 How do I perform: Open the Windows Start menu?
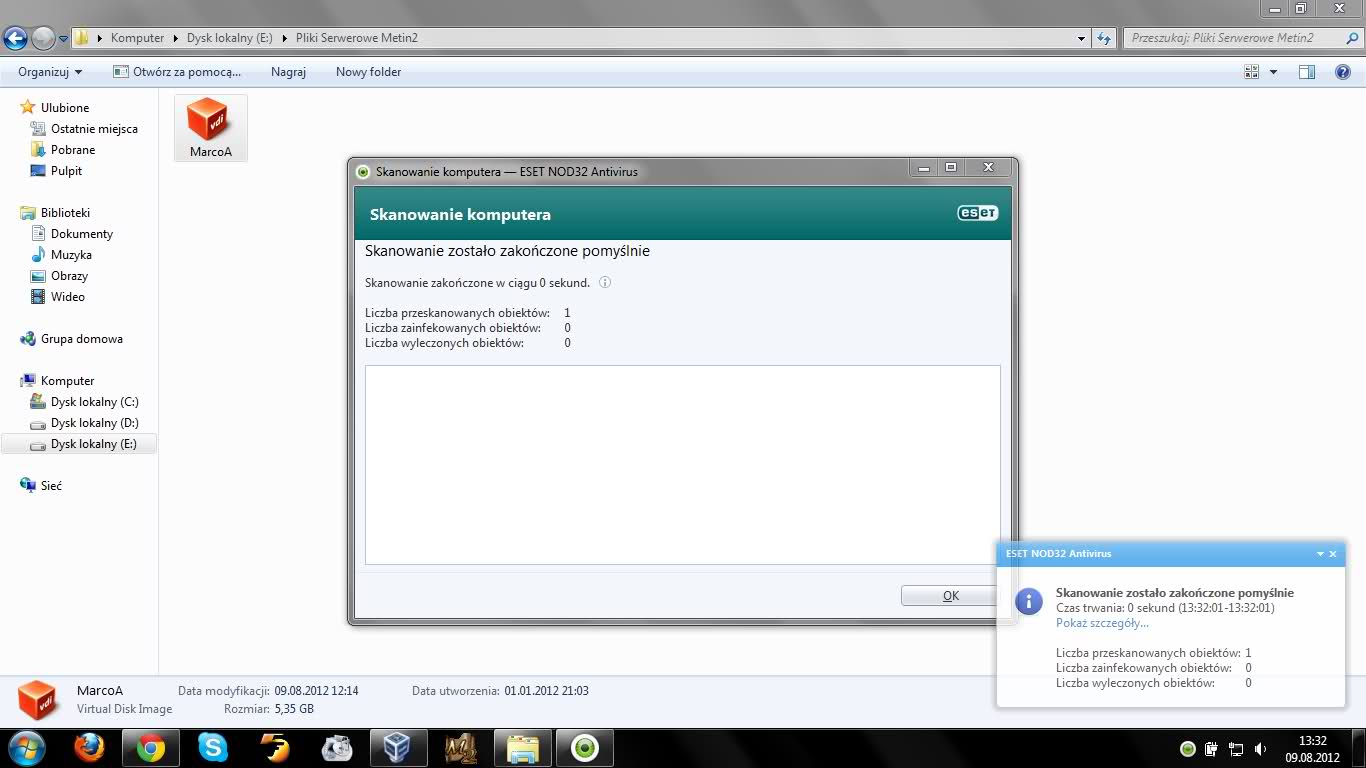(25, 747)
